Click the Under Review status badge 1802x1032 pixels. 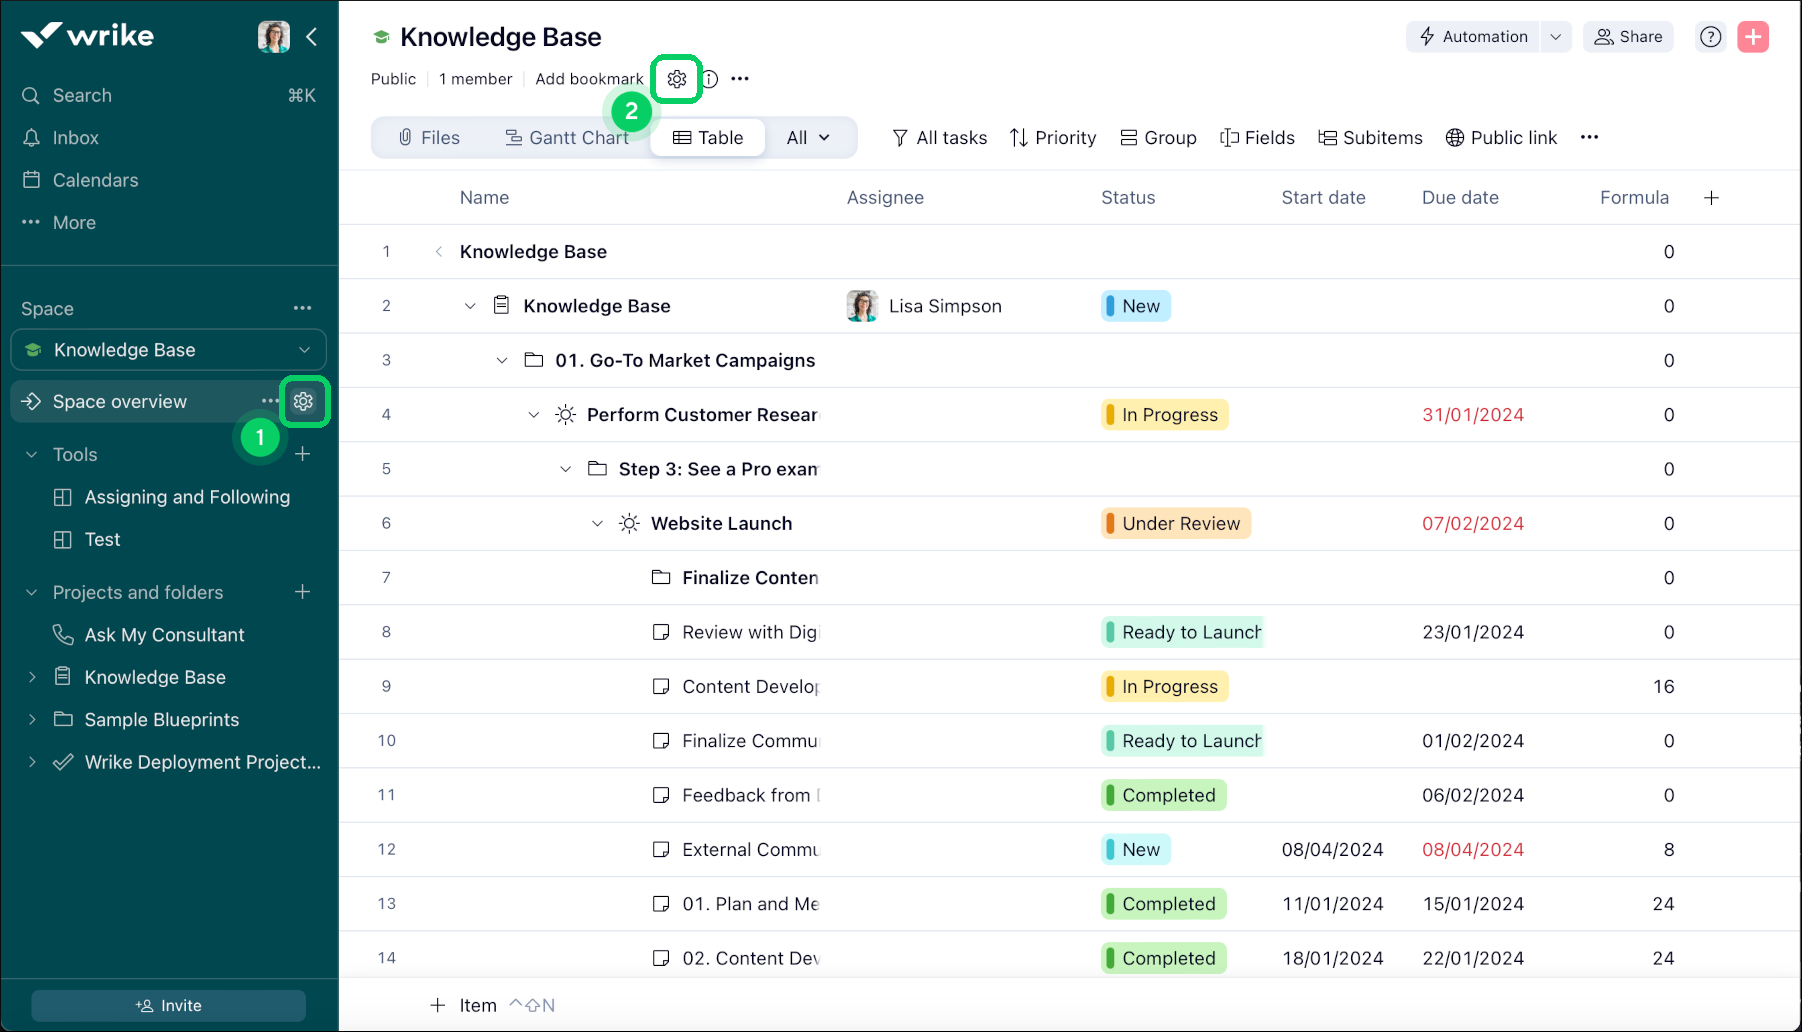[x=1176, y=524]
